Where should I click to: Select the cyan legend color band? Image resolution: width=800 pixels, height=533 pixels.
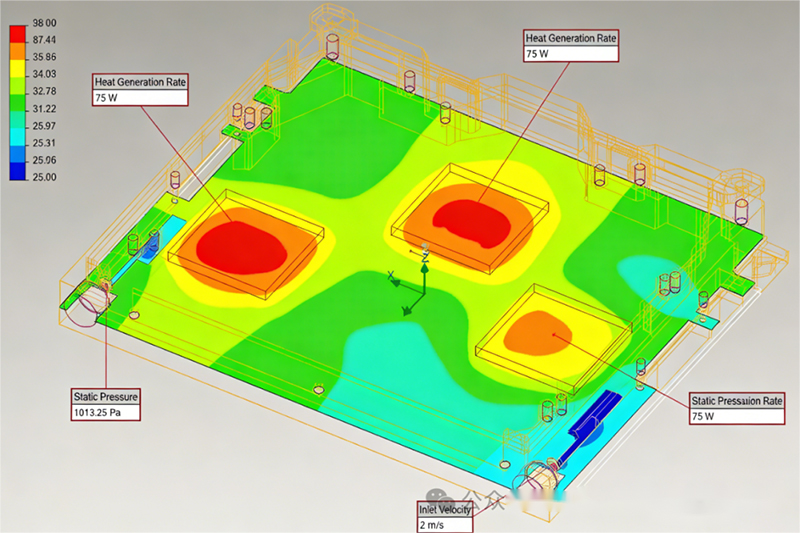[17, 137]
